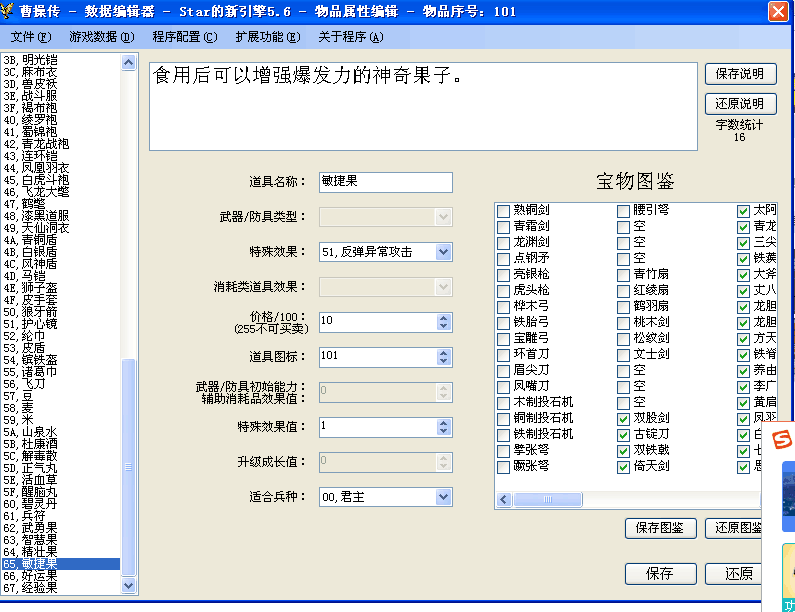
Task: Check the 青竹扇 checkbox
Action: [x=623, y=275]
